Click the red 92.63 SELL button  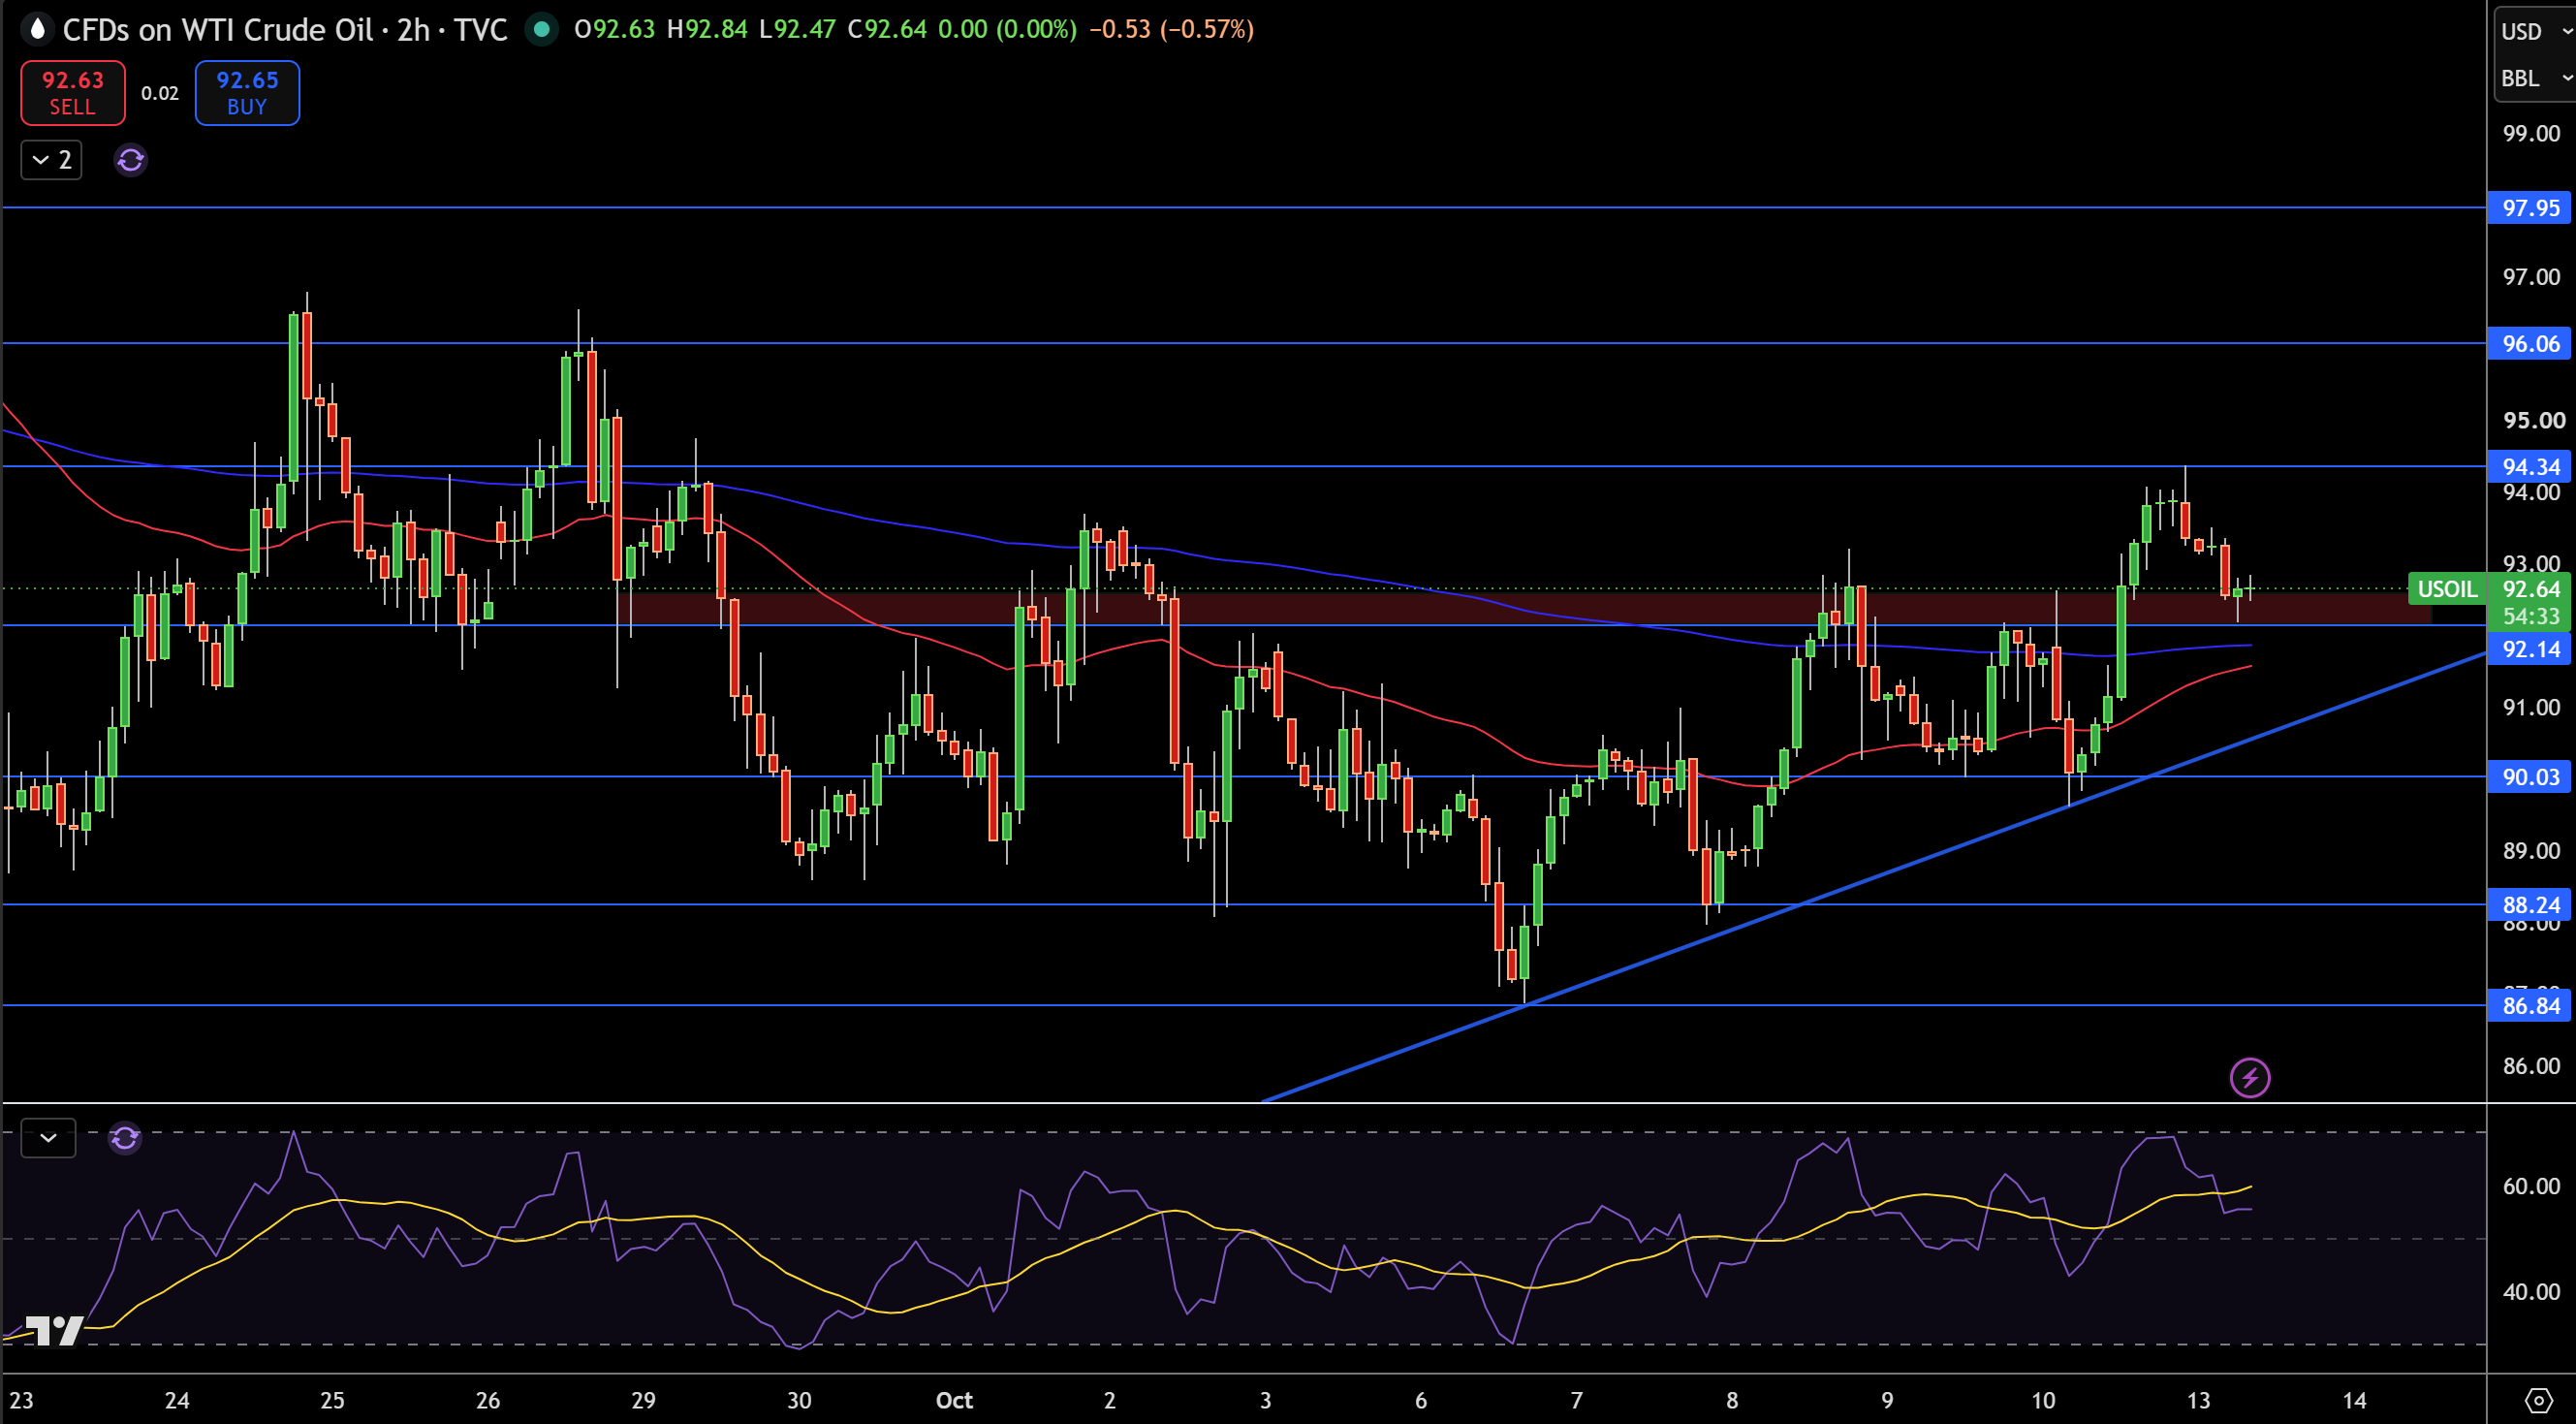[x=73, y=93]
